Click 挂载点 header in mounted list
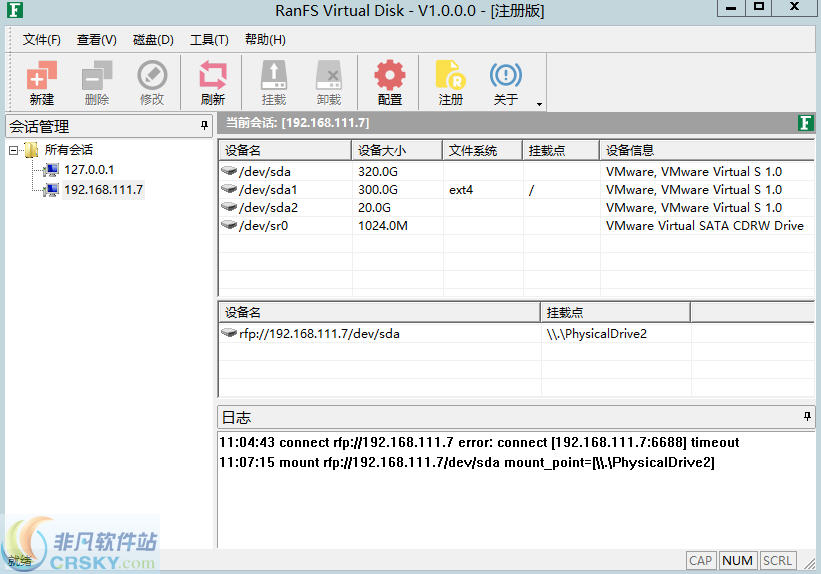Screen dimensions: 821x574 [616, 313]
